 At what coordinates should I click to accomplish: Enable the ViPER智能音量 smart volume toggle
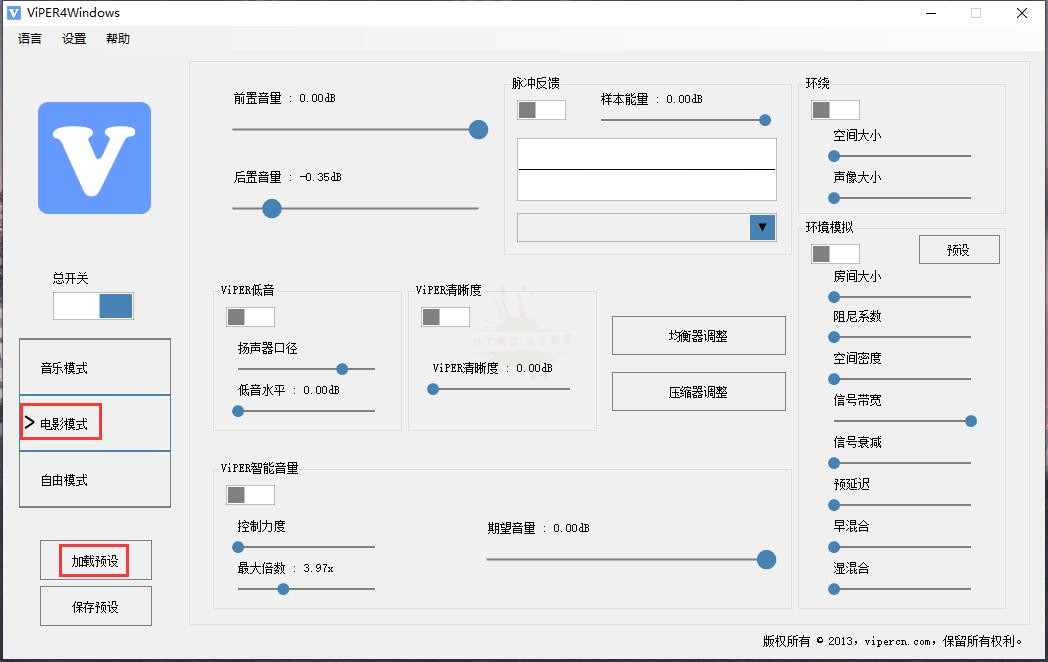pos(249,494)
